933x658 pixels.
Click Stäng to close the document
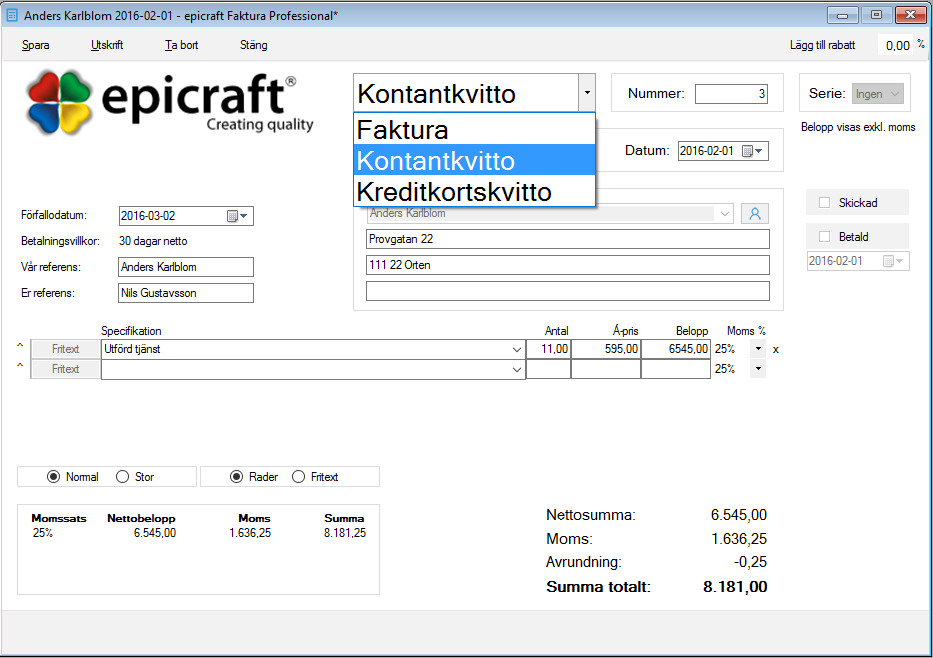point(253,45)
